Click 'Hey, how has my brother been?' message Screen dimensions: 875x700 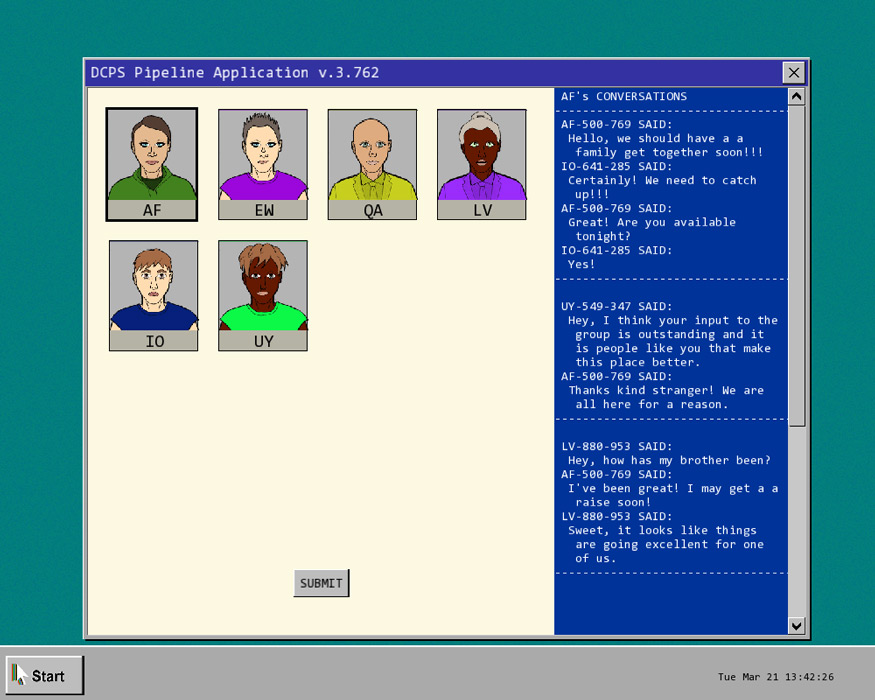click(x=669, y=461)
